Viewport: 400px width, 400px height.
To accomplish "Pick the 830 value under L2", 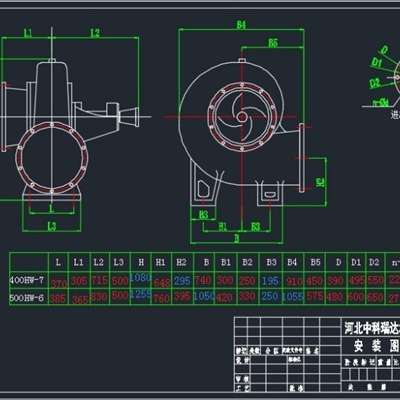I will (x=99, y=297).
